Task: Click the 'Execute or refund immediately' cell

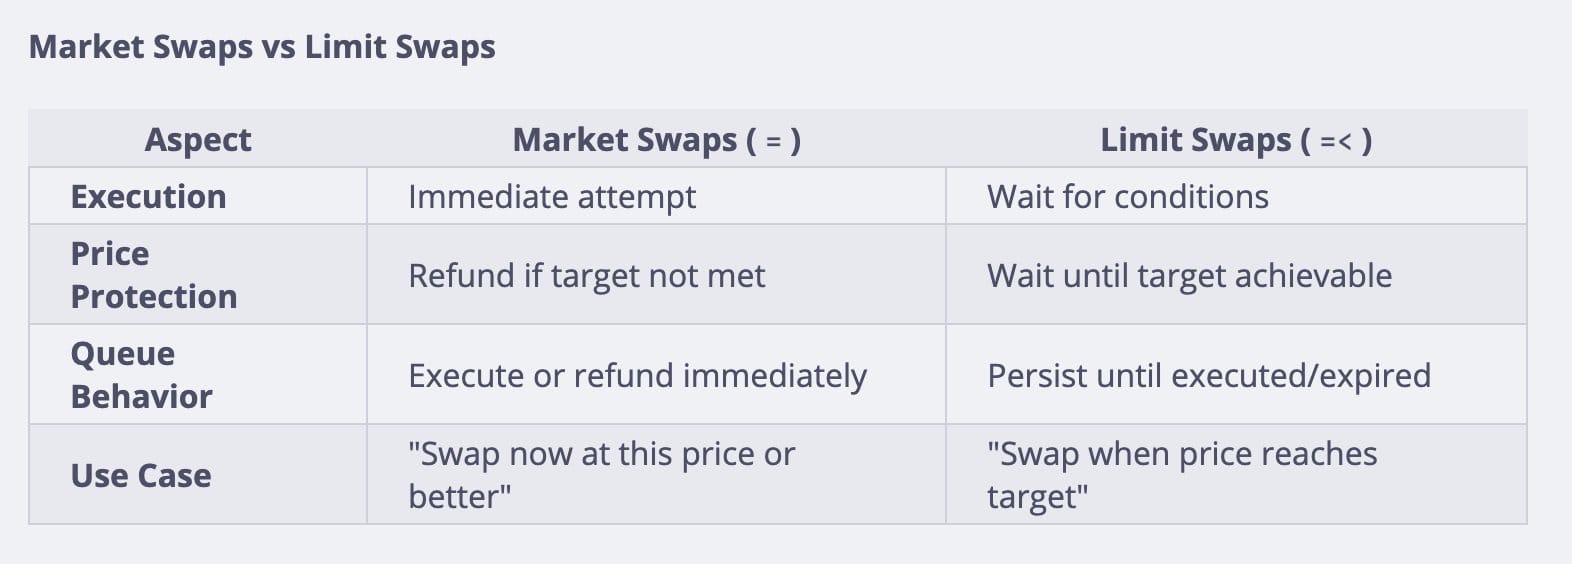Action: (x=637, y=376)
